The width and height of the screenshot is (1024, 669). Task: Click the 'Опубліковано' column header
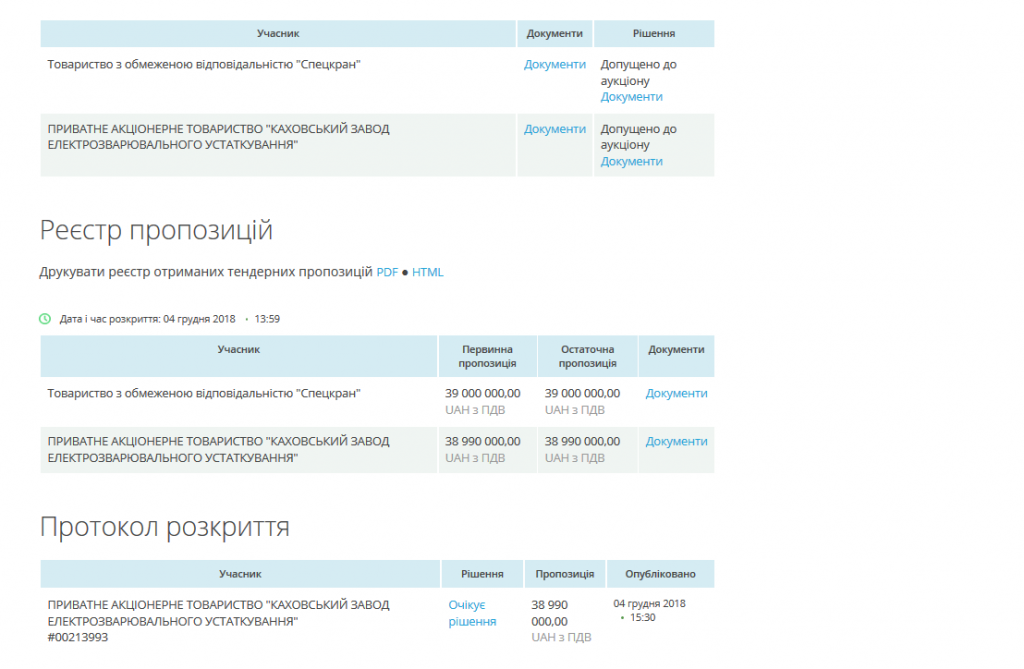click(x=660, y=574)
